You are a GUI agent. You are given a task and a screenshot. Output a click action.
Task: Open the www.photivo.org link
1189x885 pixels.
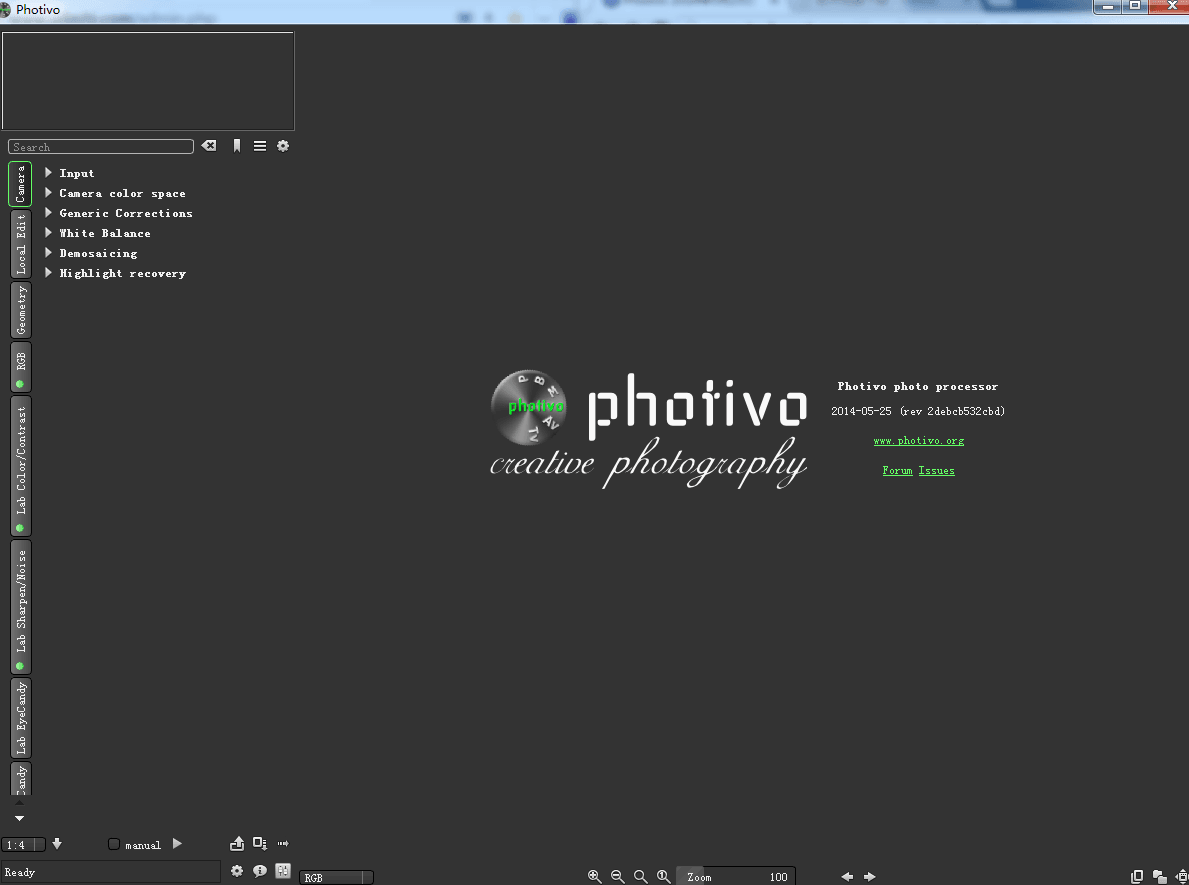coord(919,440)
